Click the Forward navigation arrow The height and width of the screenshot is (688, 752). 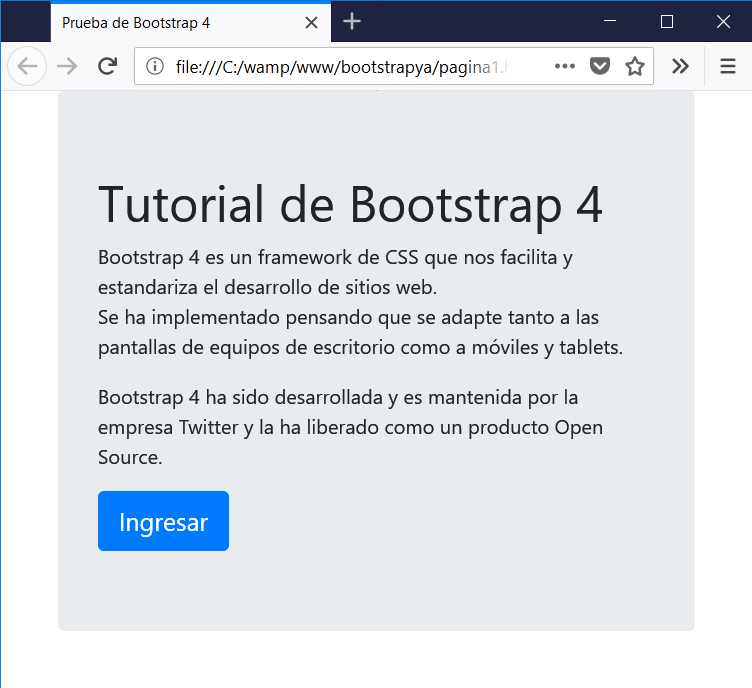67,66
